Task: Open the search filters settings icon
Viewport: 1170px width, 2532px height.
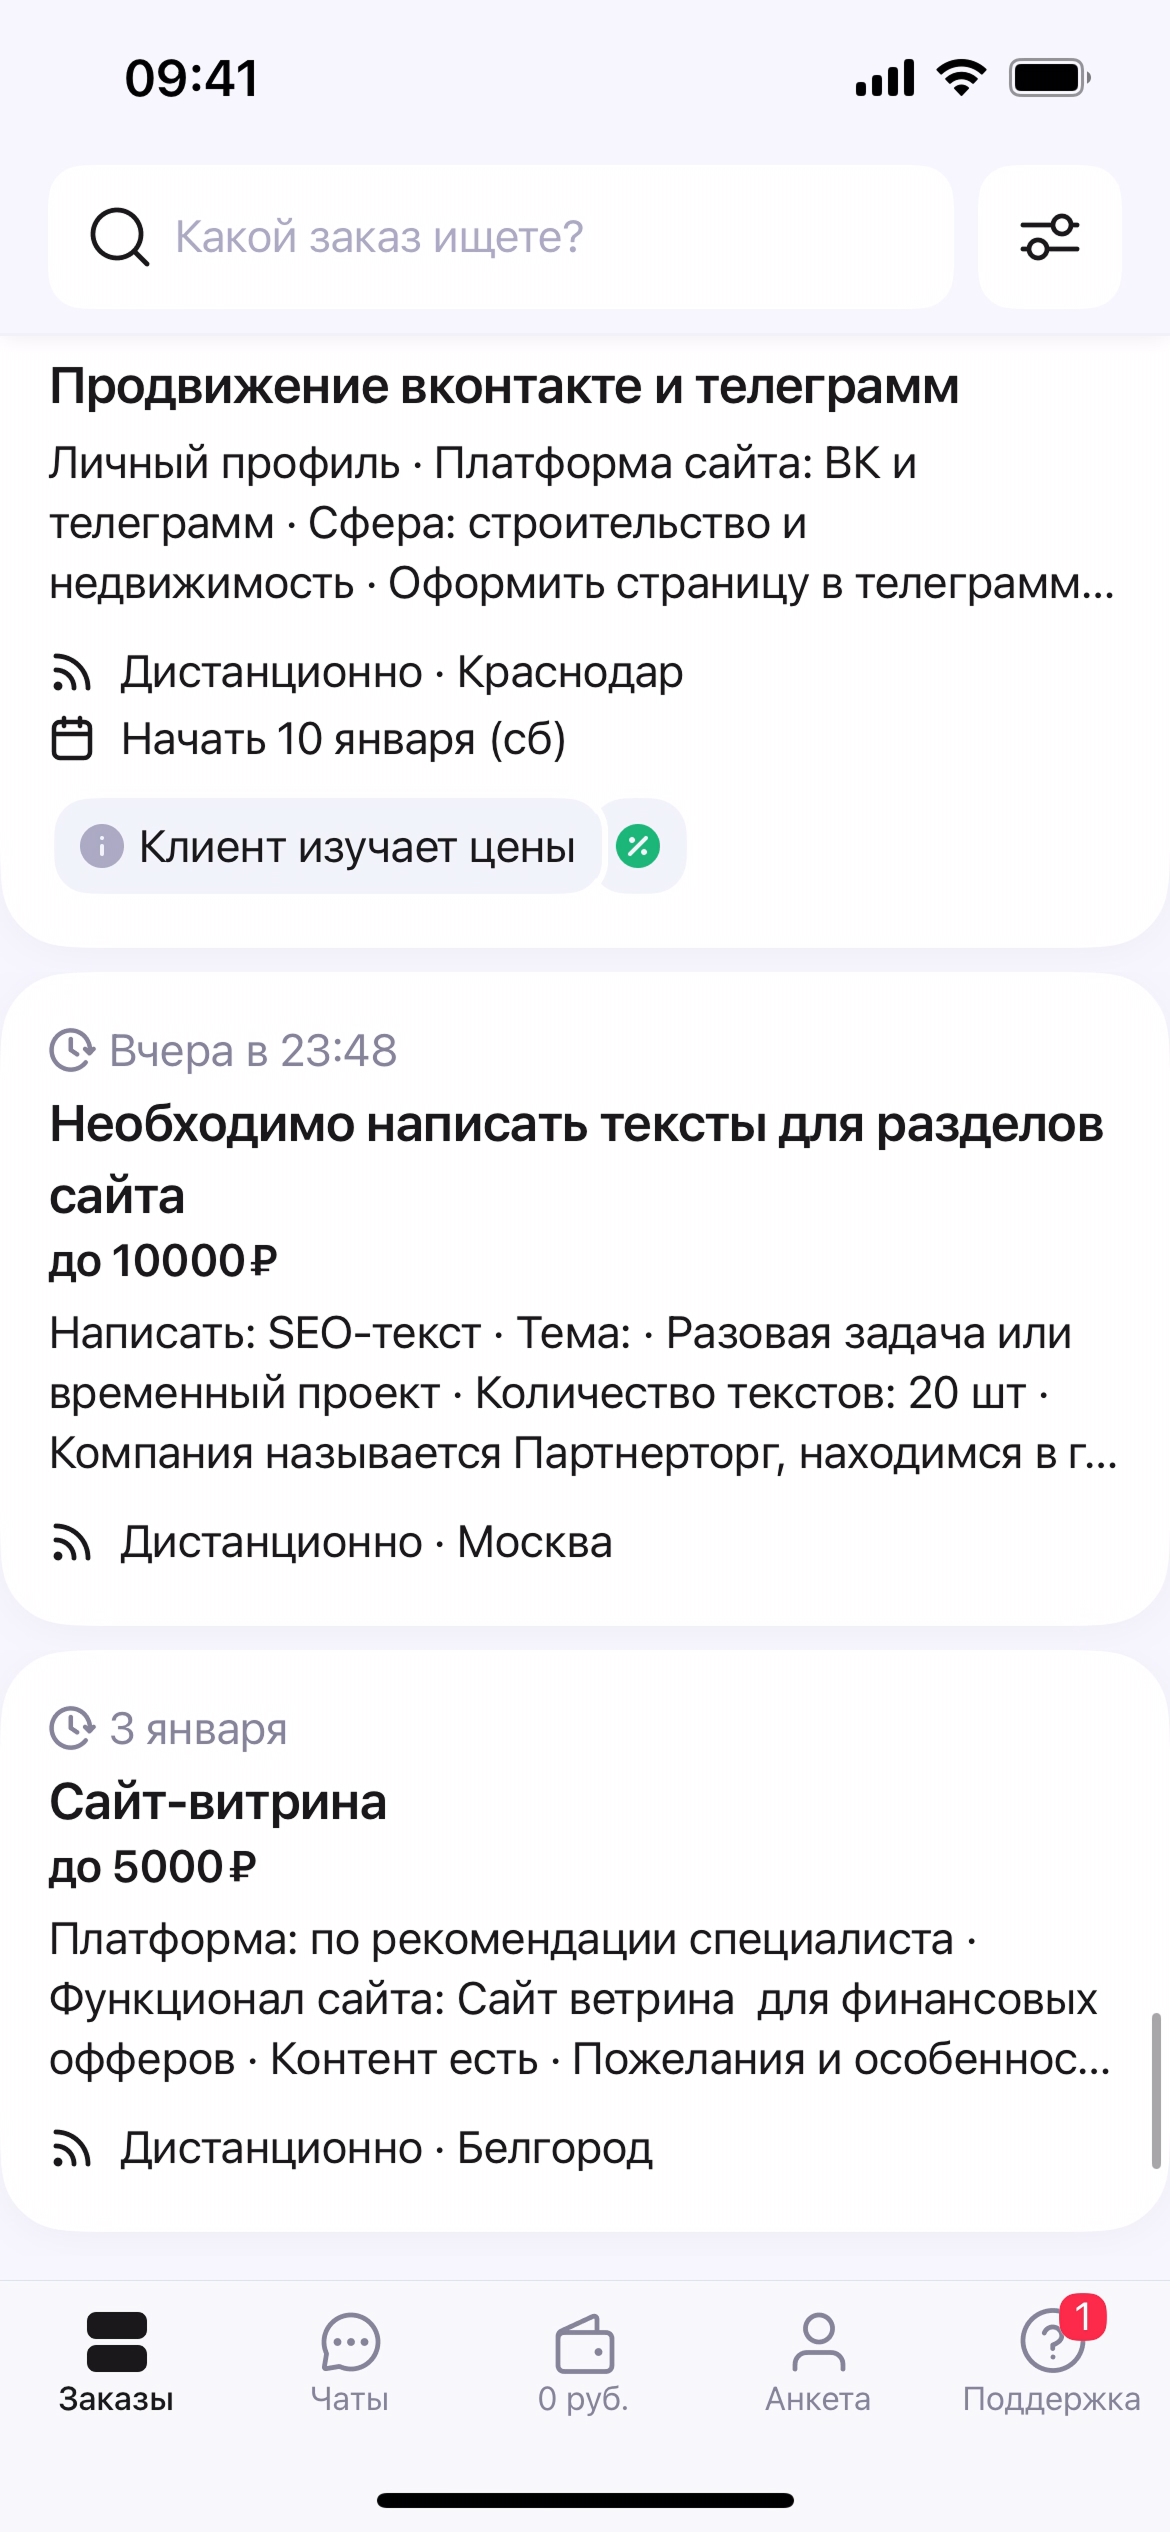Action: 1049,237
